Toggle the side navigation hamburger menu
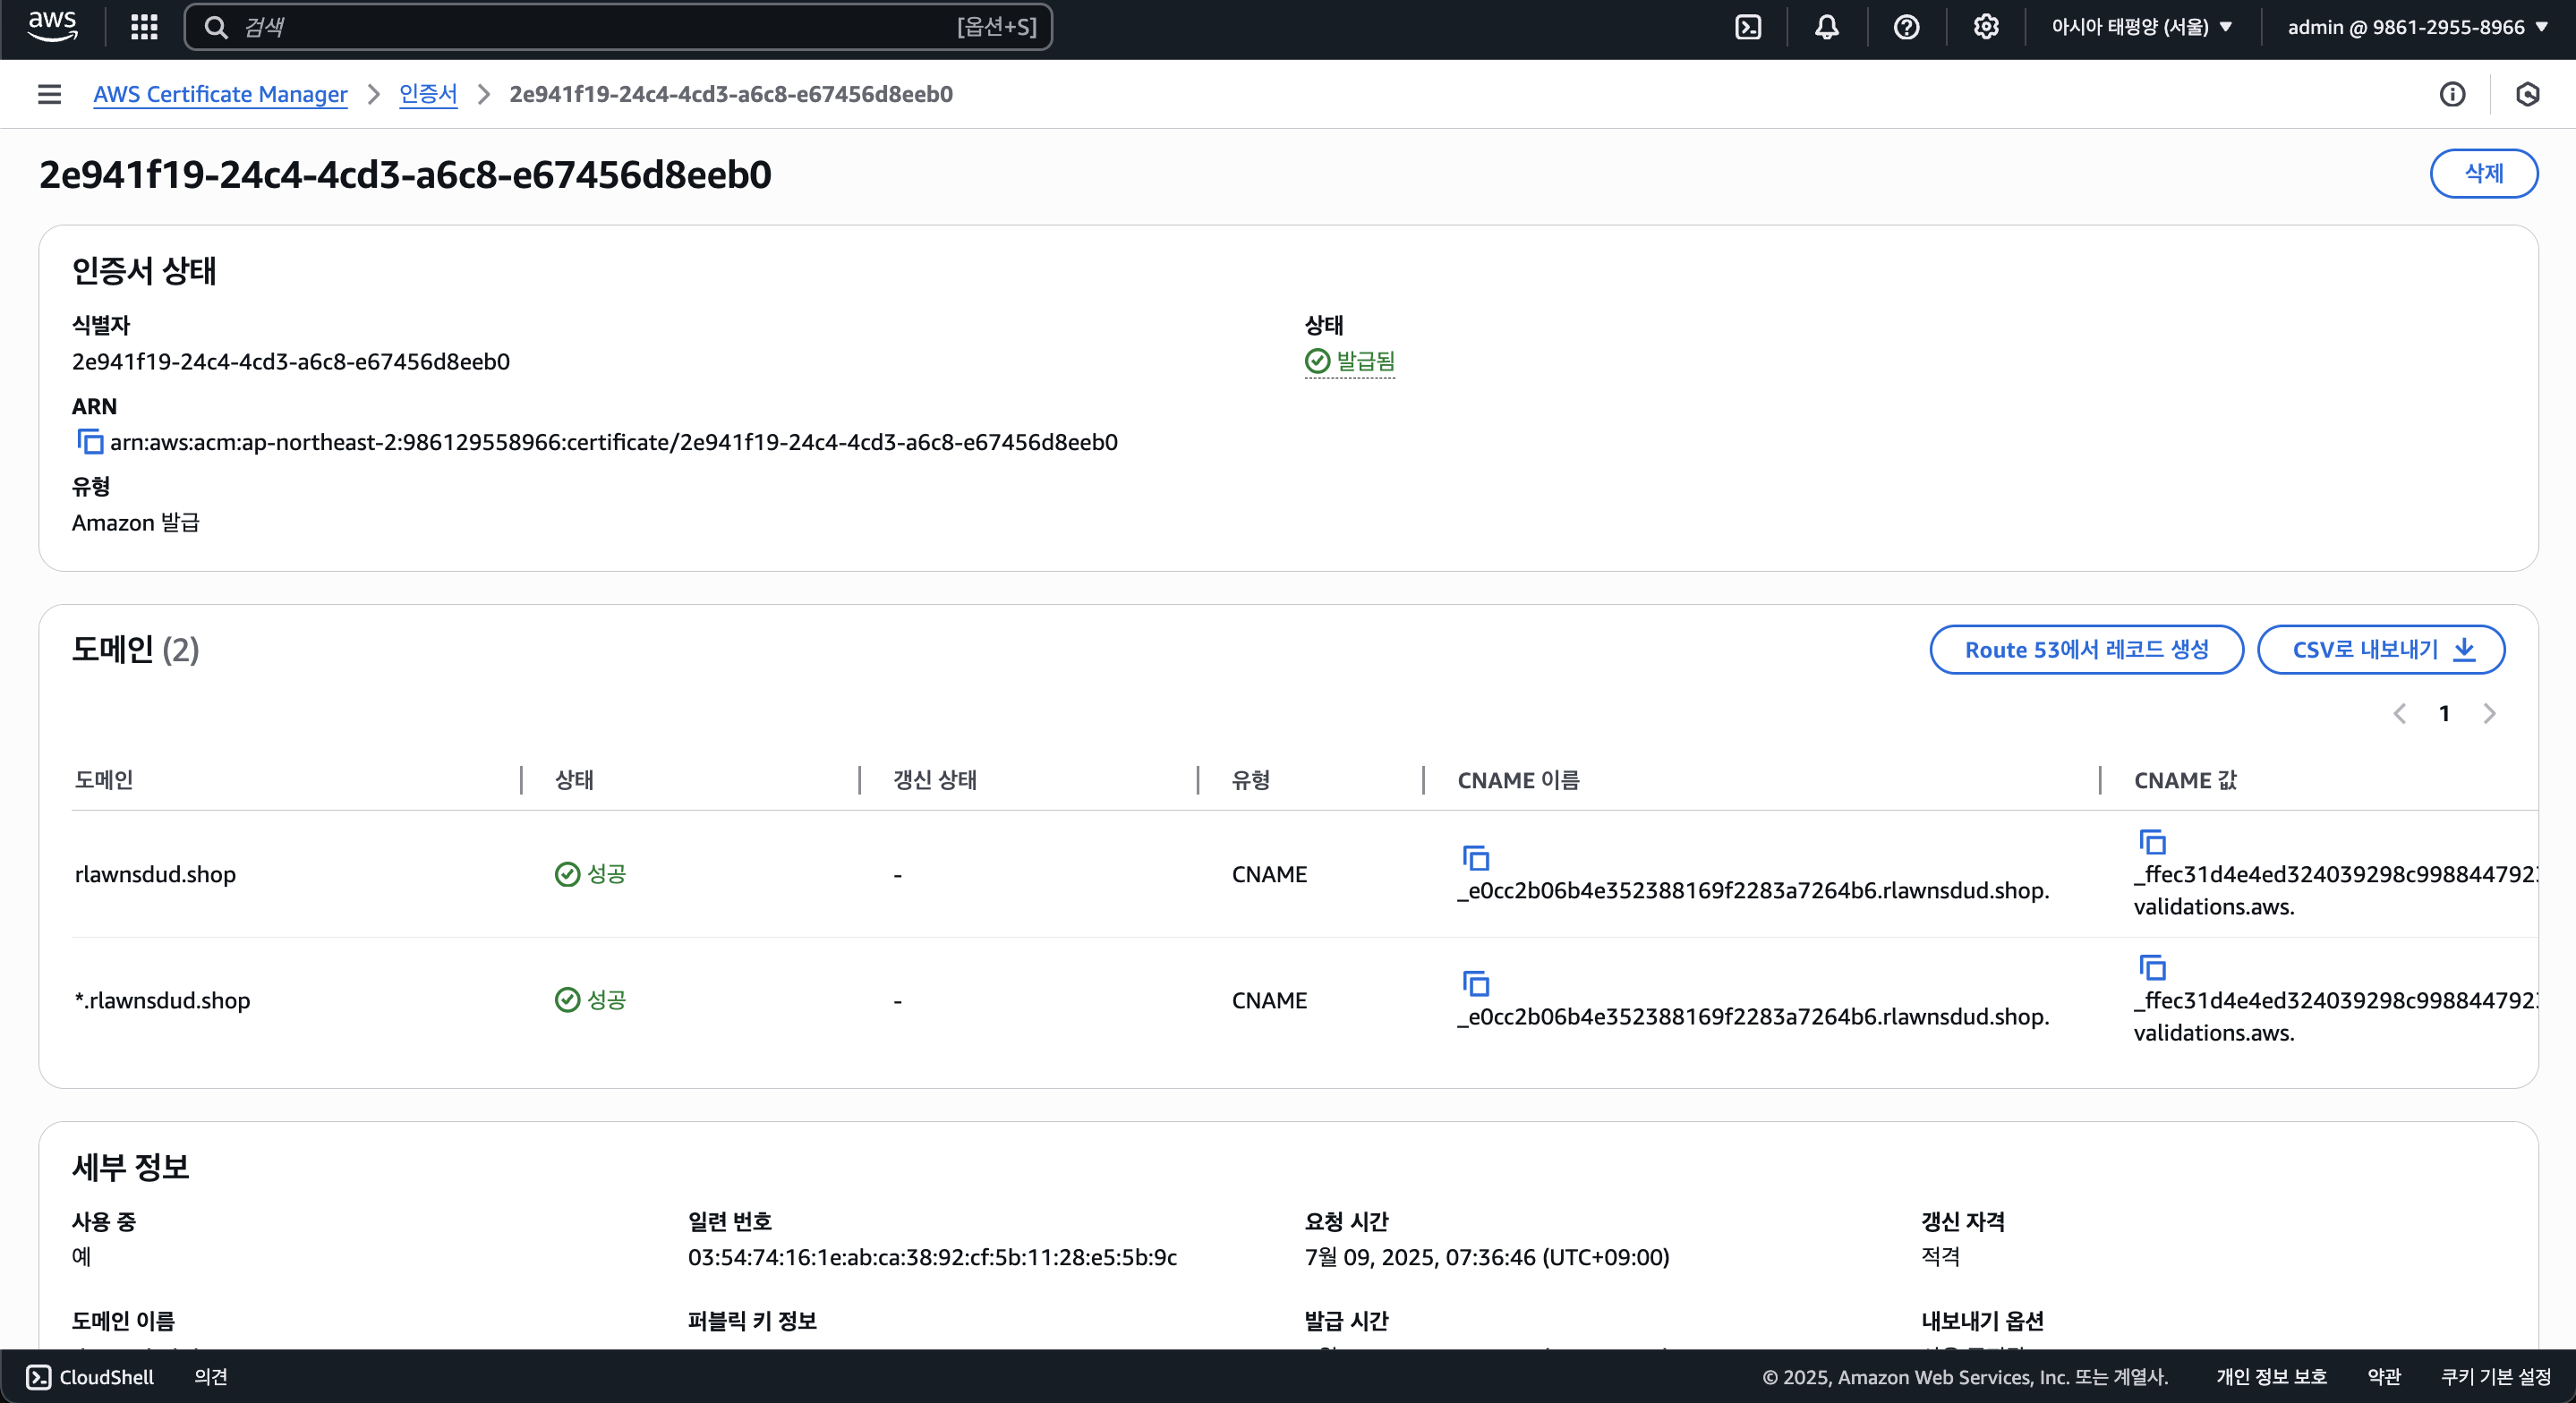Screen dimensions: 2576x1403 coord(49,94)
